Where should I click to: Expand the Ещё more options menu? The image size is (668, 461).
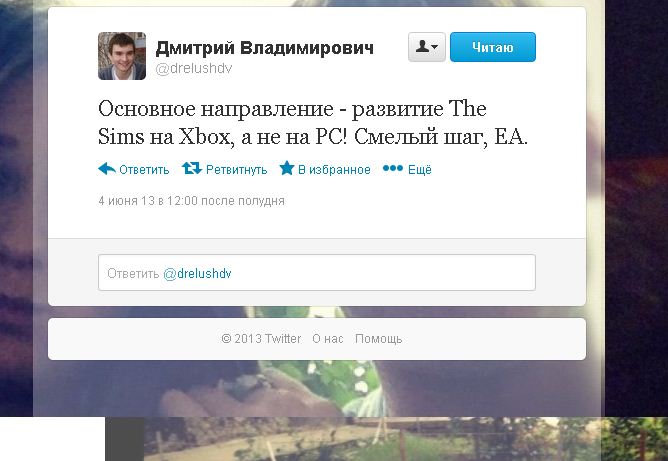click(x=420, y=170)
